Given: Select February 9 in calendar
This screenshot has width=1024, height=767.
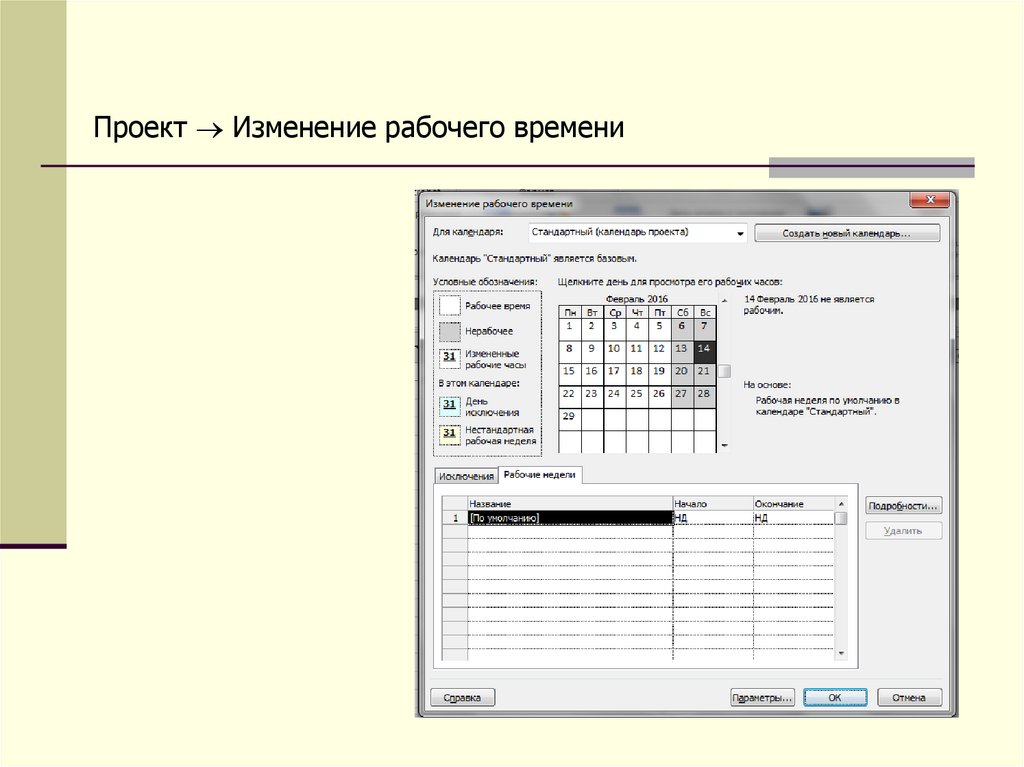Looking at the screenshot, I should (x=592, y=350).
